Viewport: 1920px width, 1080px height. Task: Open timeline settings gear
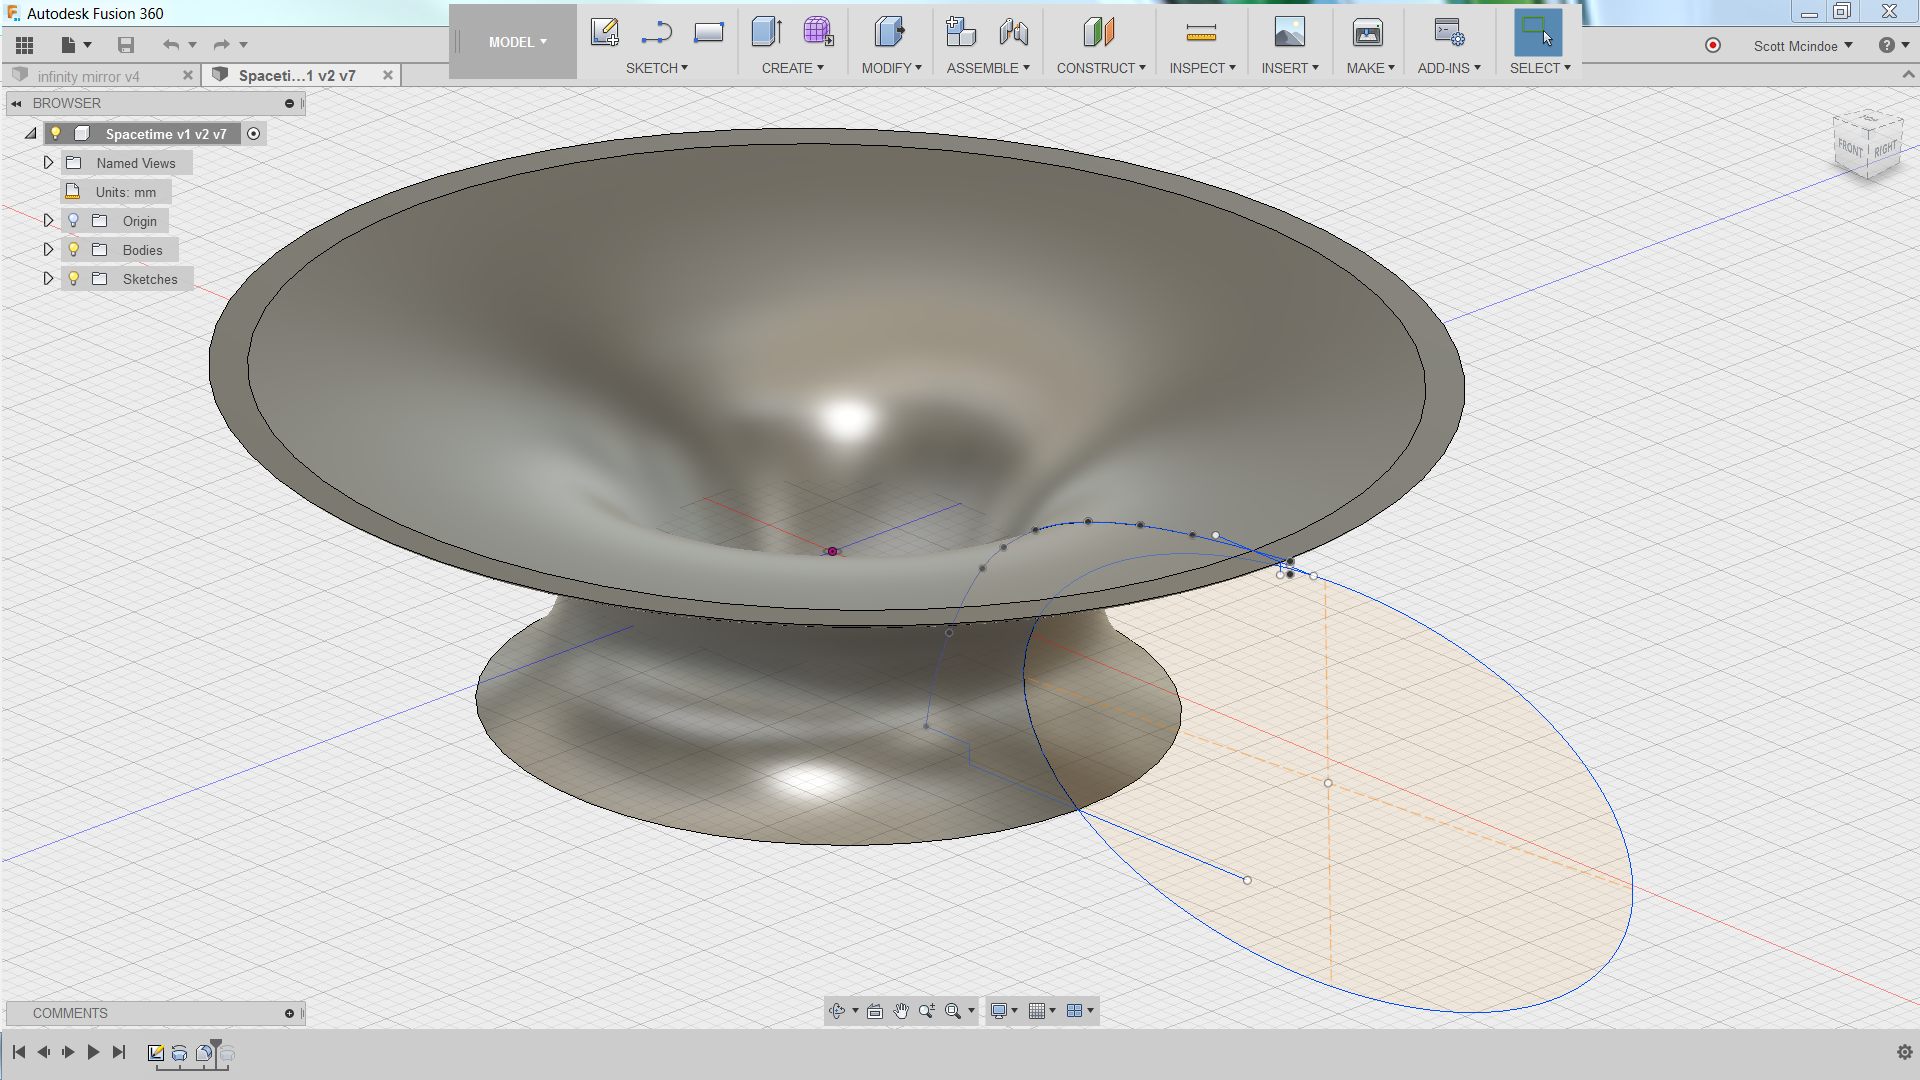(x=1904, y=1052)
